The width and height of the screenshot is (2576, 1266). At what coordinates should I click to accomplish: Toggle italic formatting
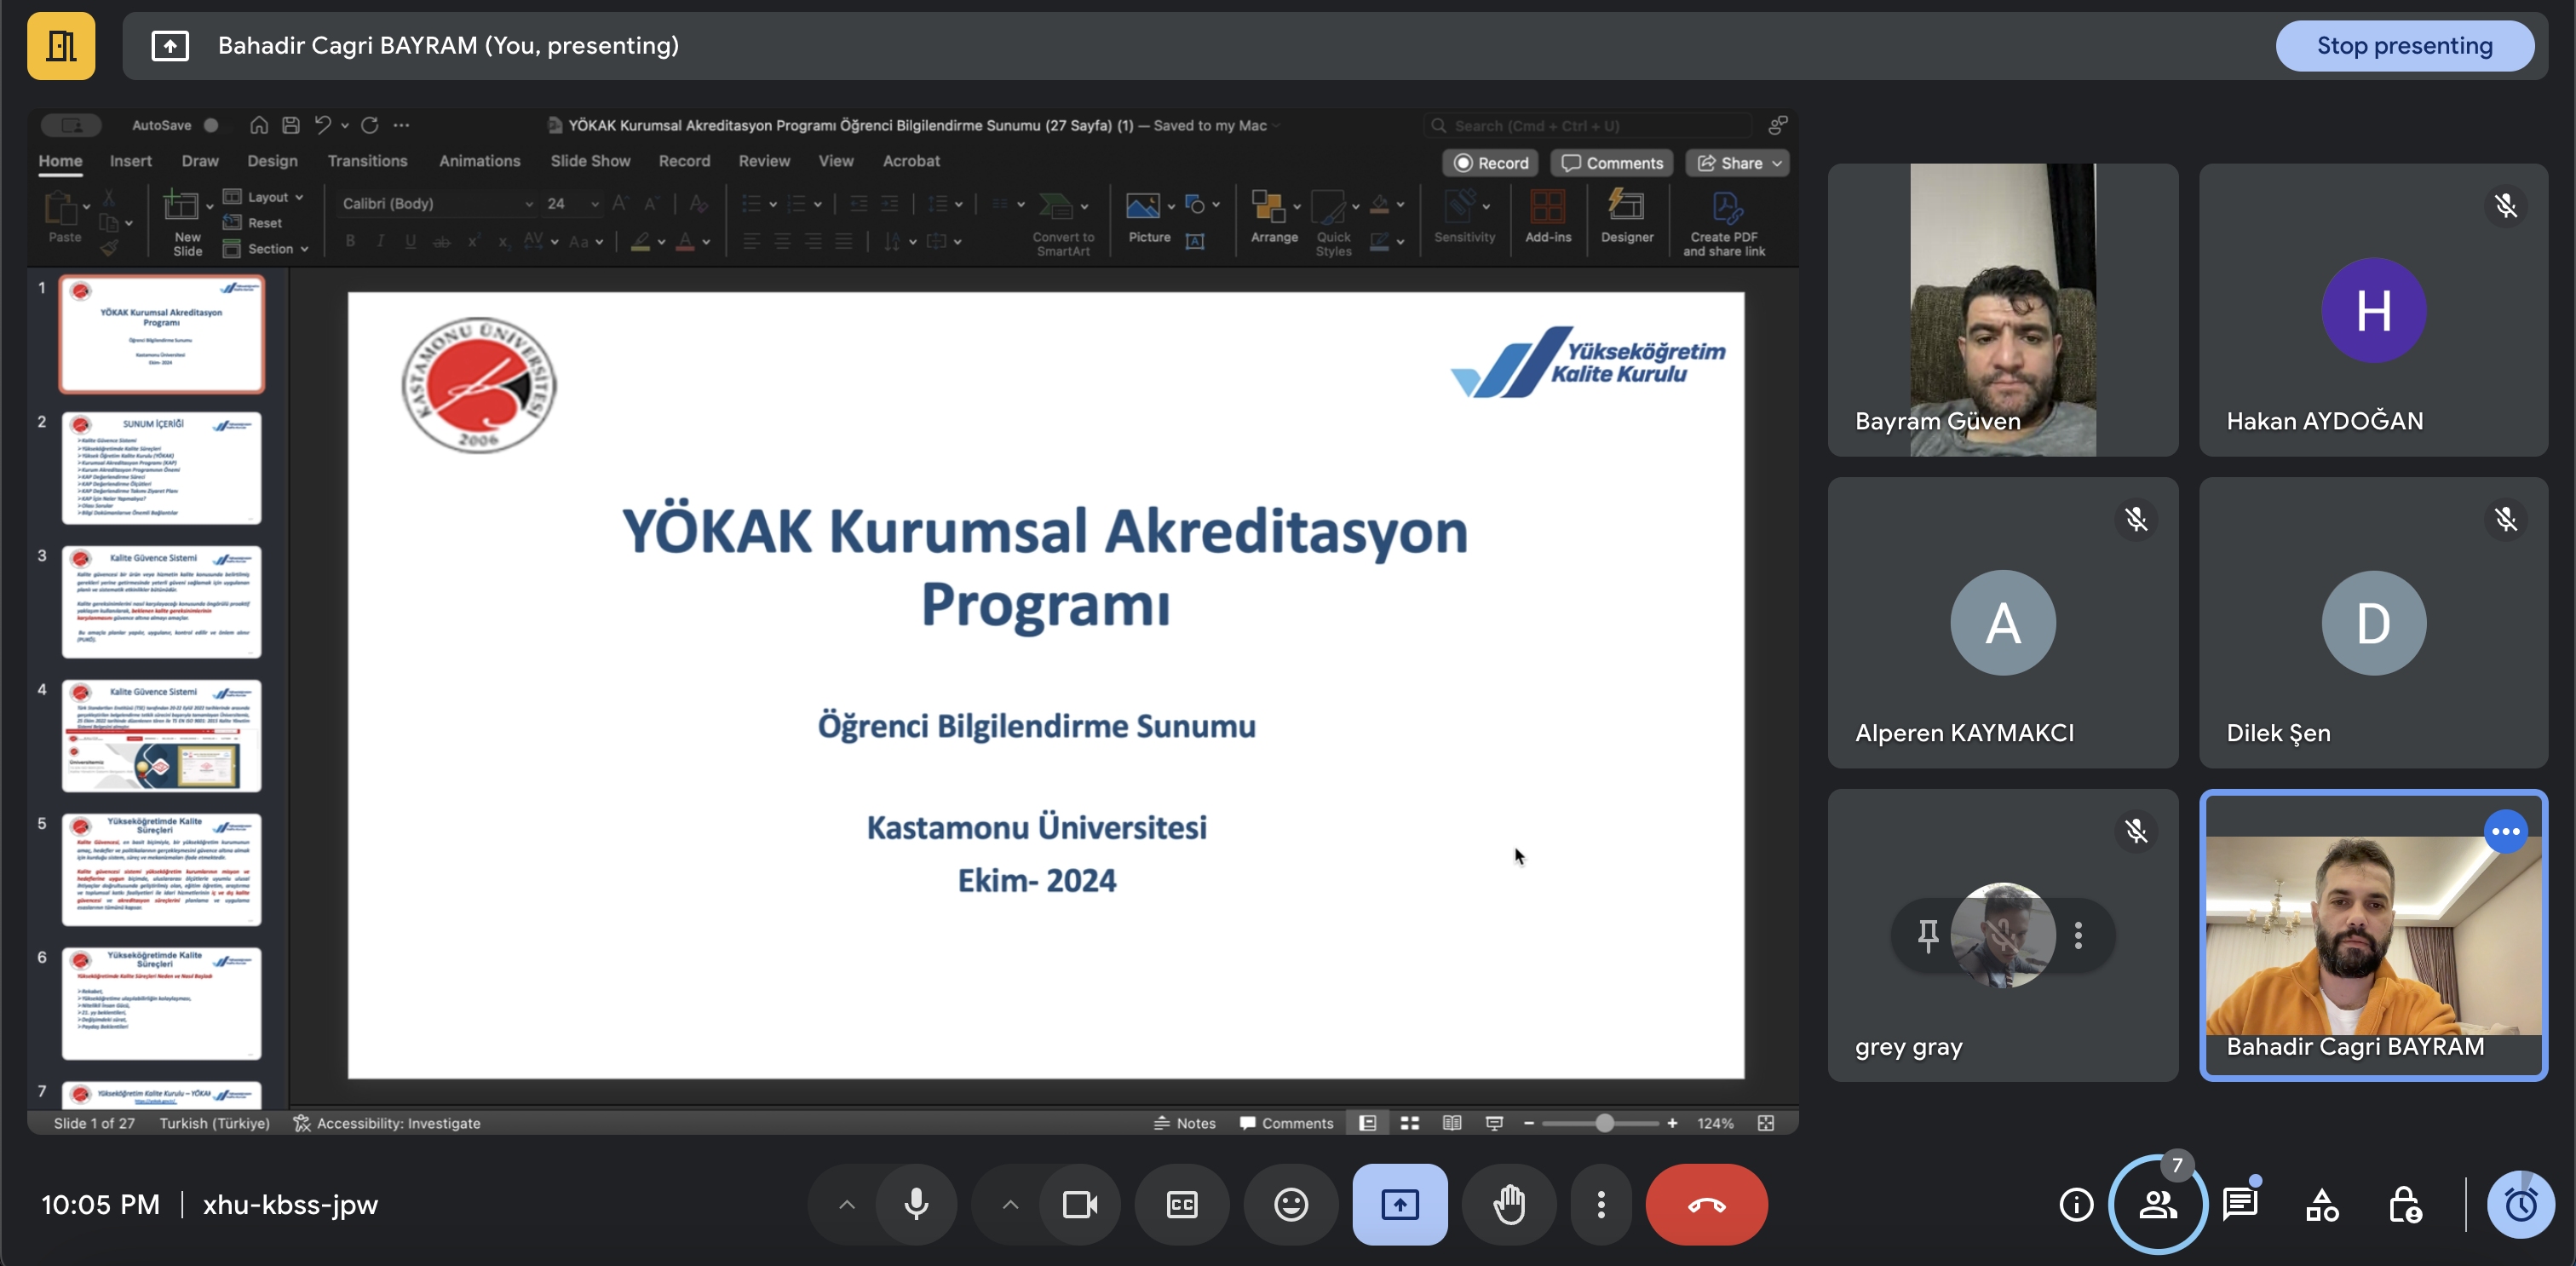pos(380,241)
